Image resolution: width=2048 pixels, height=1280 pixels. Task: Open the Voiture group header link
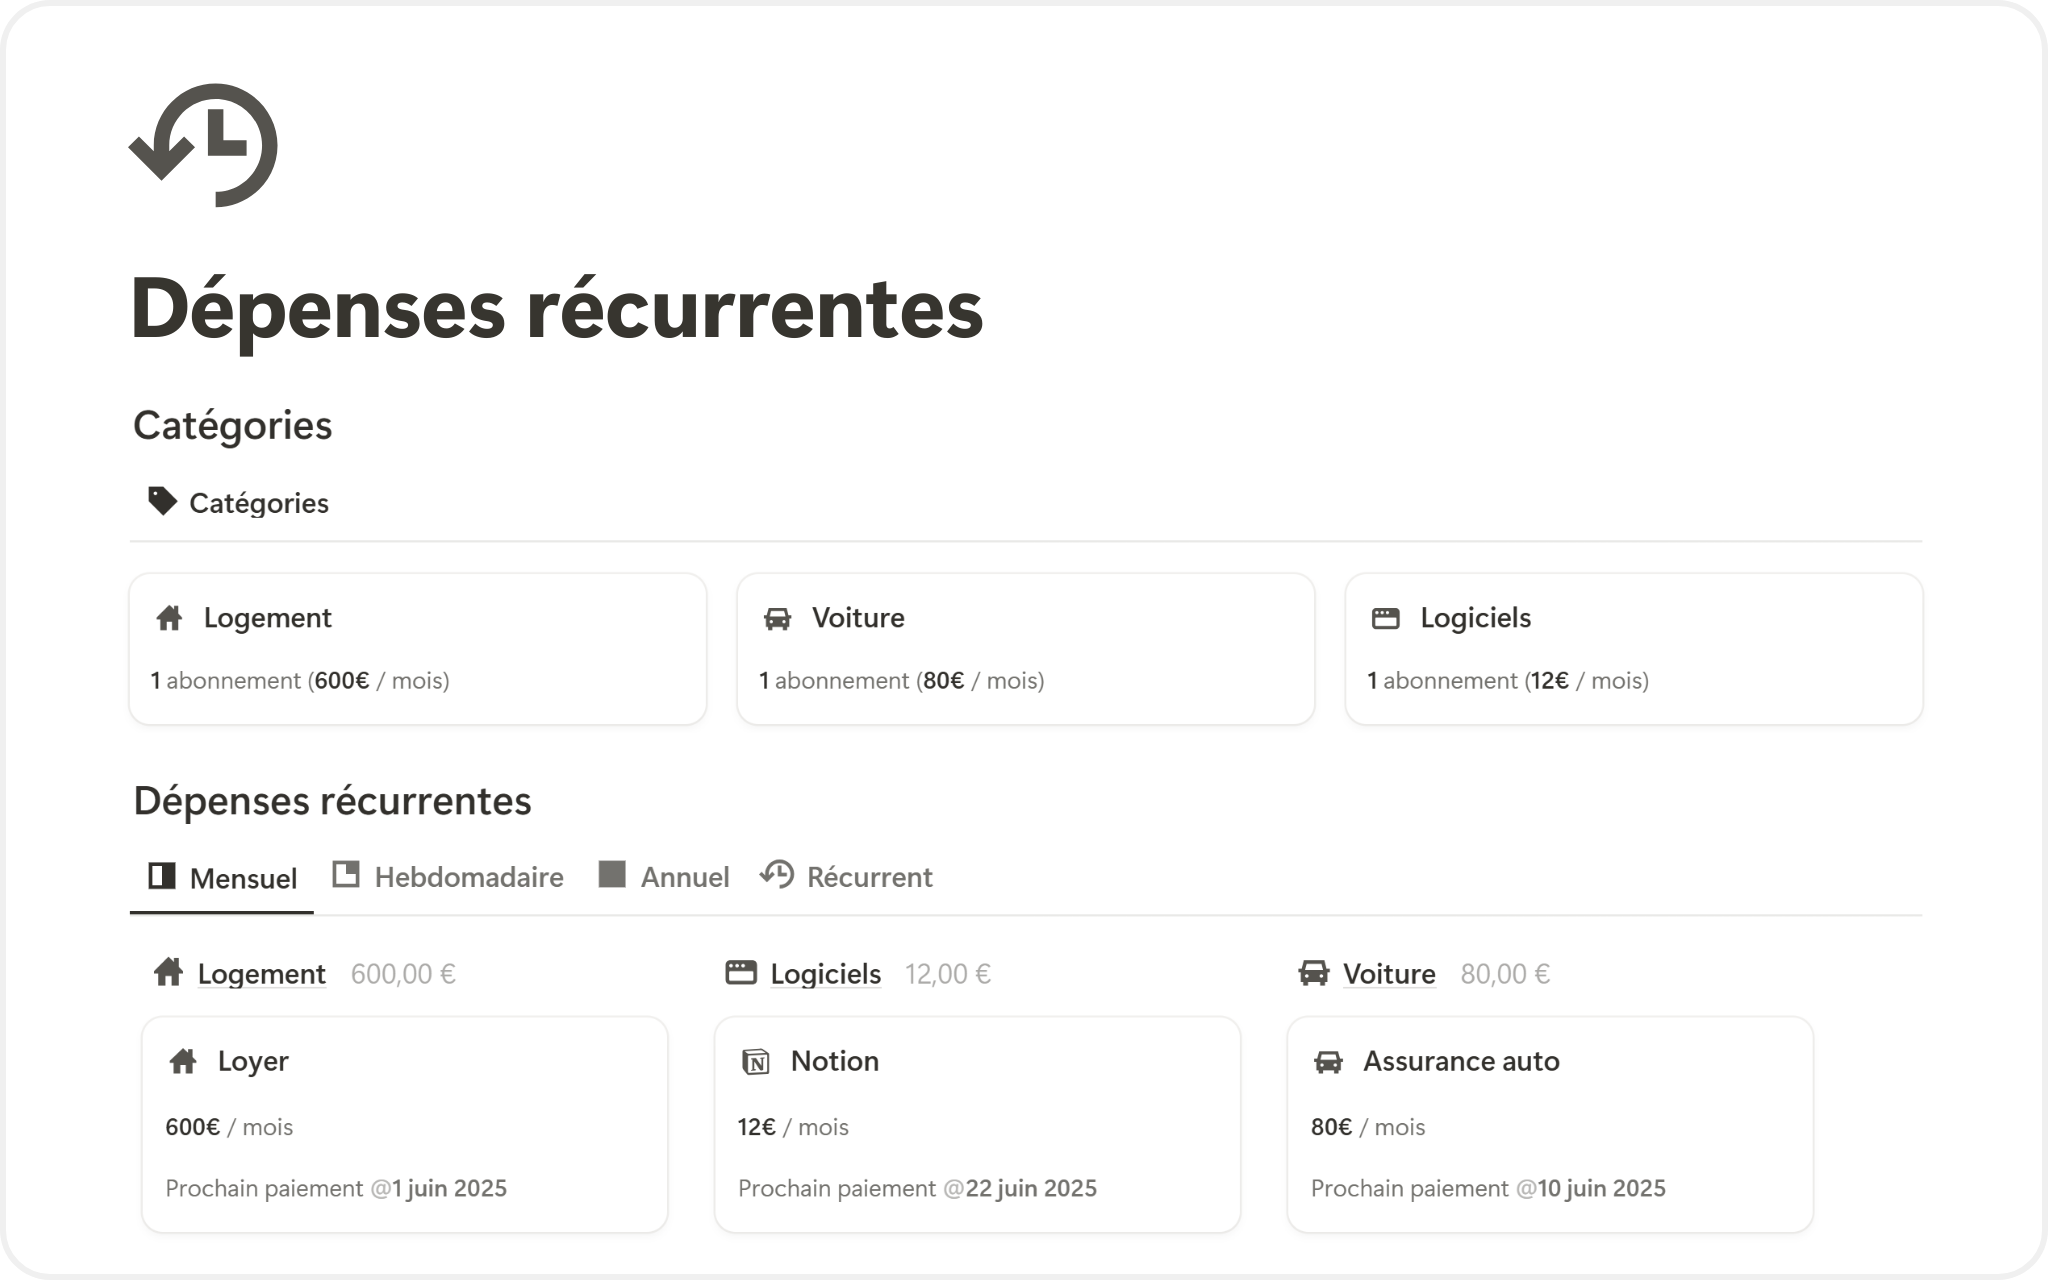coord(1388,974)
